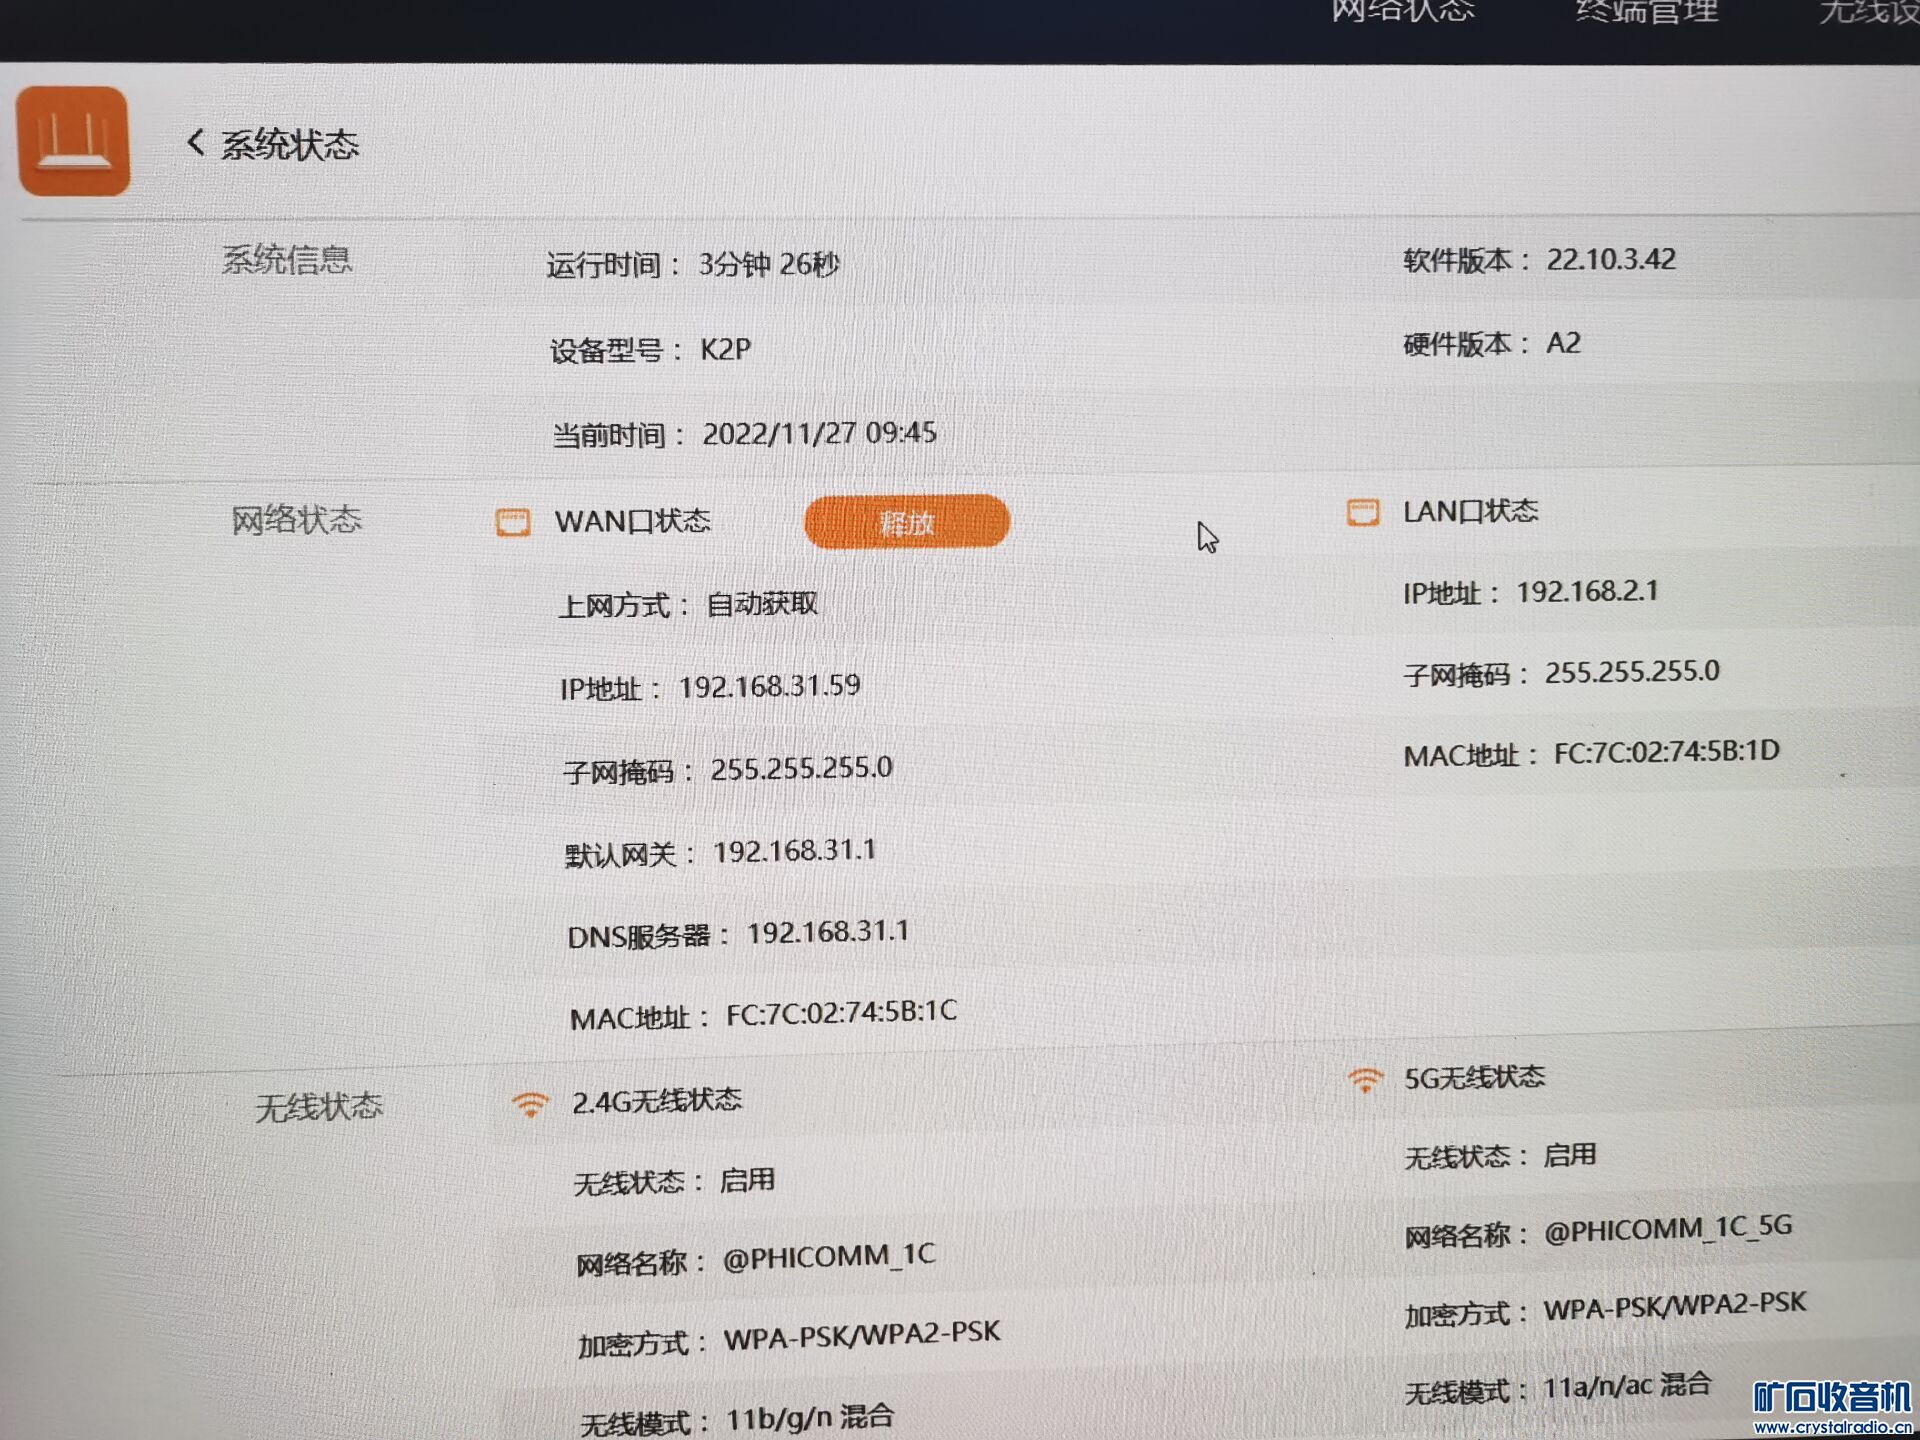
Task: Select 2.4G encryption WPA-PSK/WPA2-PSK value
Action: pyautogui.click(x=861, y=1334)
